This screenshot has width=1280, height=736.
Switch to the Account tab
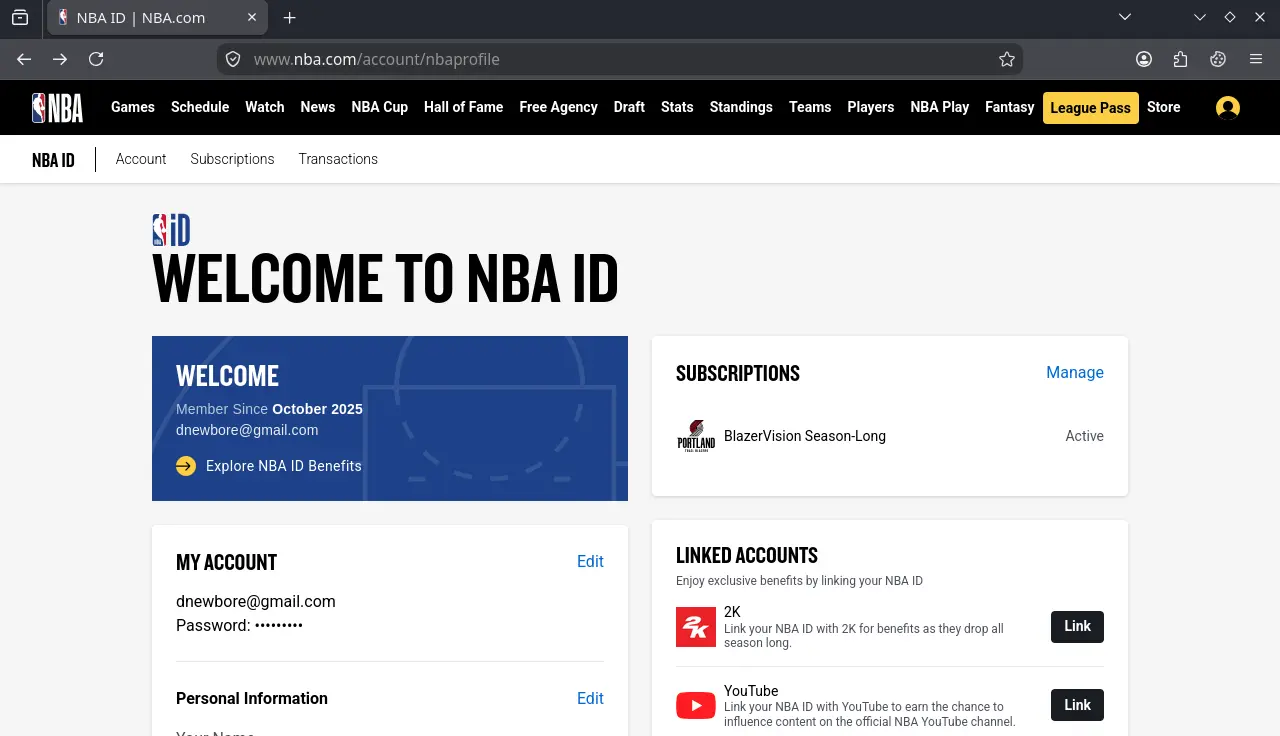(x=141, y=159)
